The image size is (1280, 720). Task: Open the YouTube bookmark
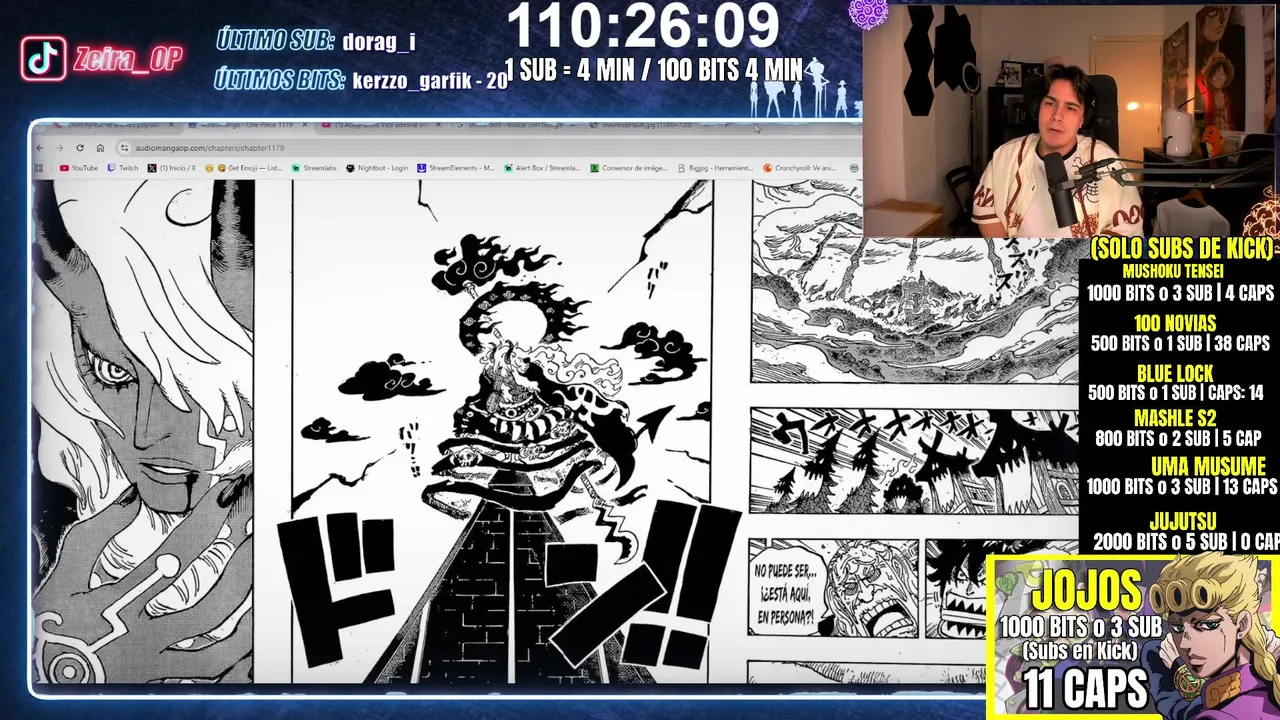[79, 168]
